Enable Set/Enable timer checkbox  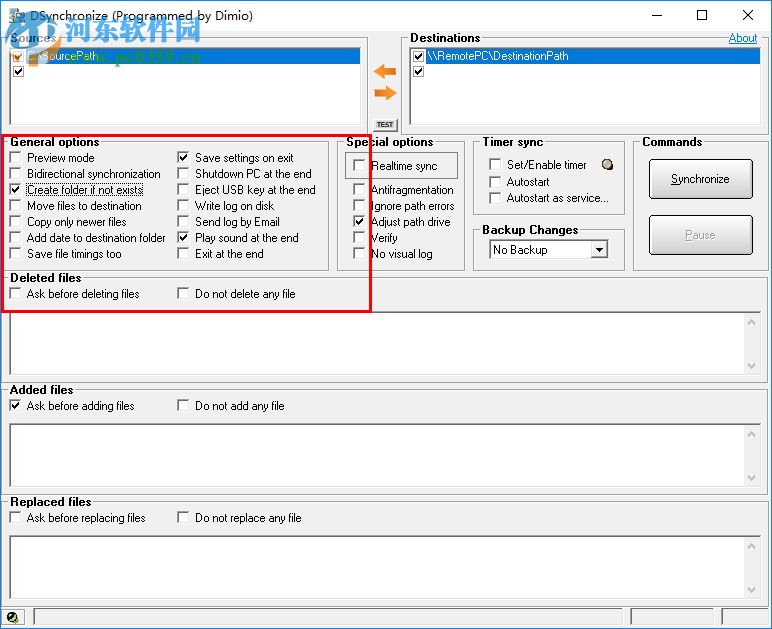tap(495, 164)
